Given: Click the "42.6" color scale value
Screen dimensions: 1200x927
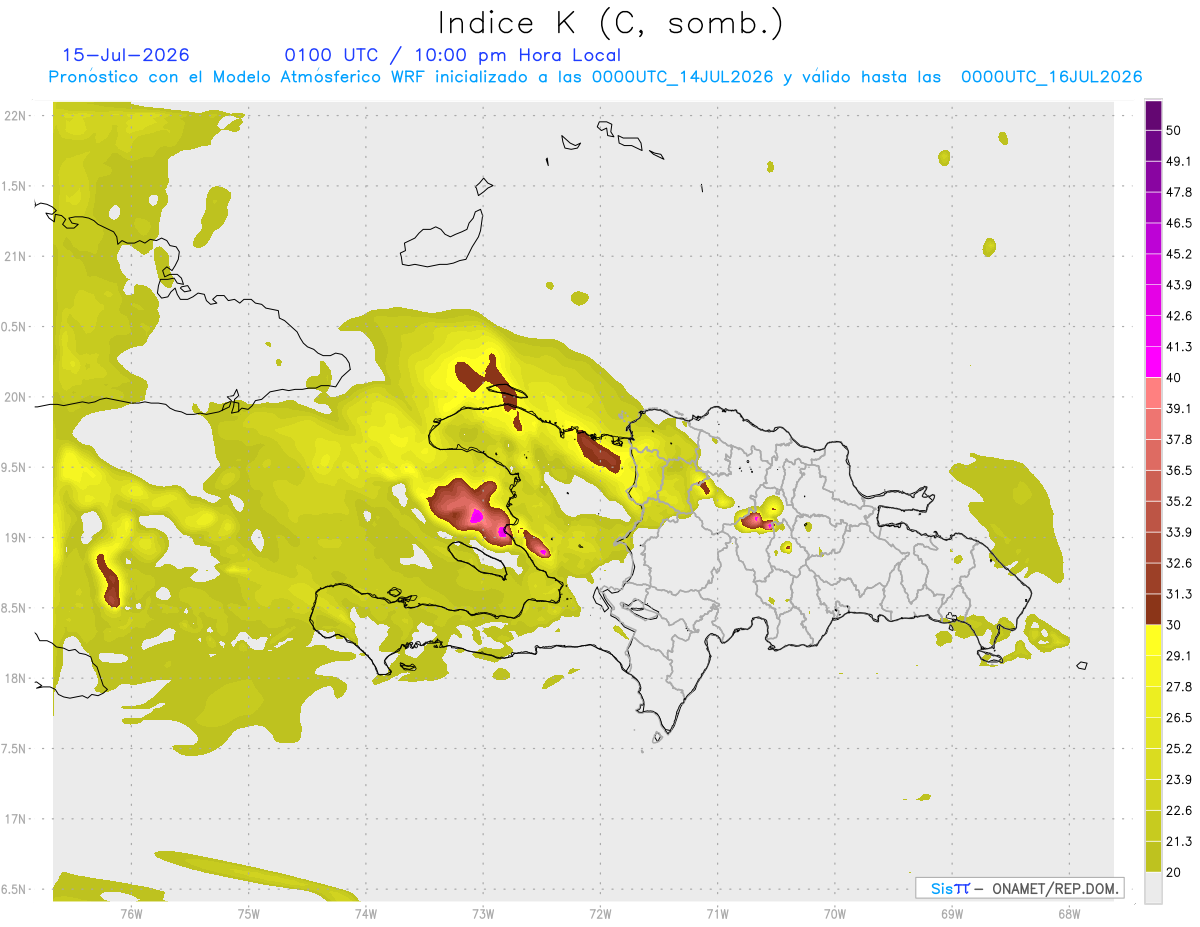Looking at the screenshot, I should [x=1179, y=316].
